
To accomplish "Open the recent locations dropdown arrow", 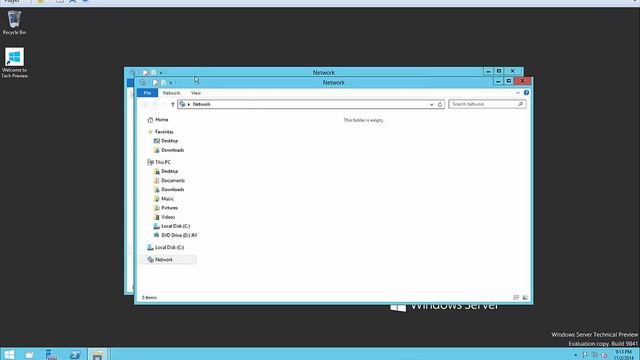I will [164, 104].
